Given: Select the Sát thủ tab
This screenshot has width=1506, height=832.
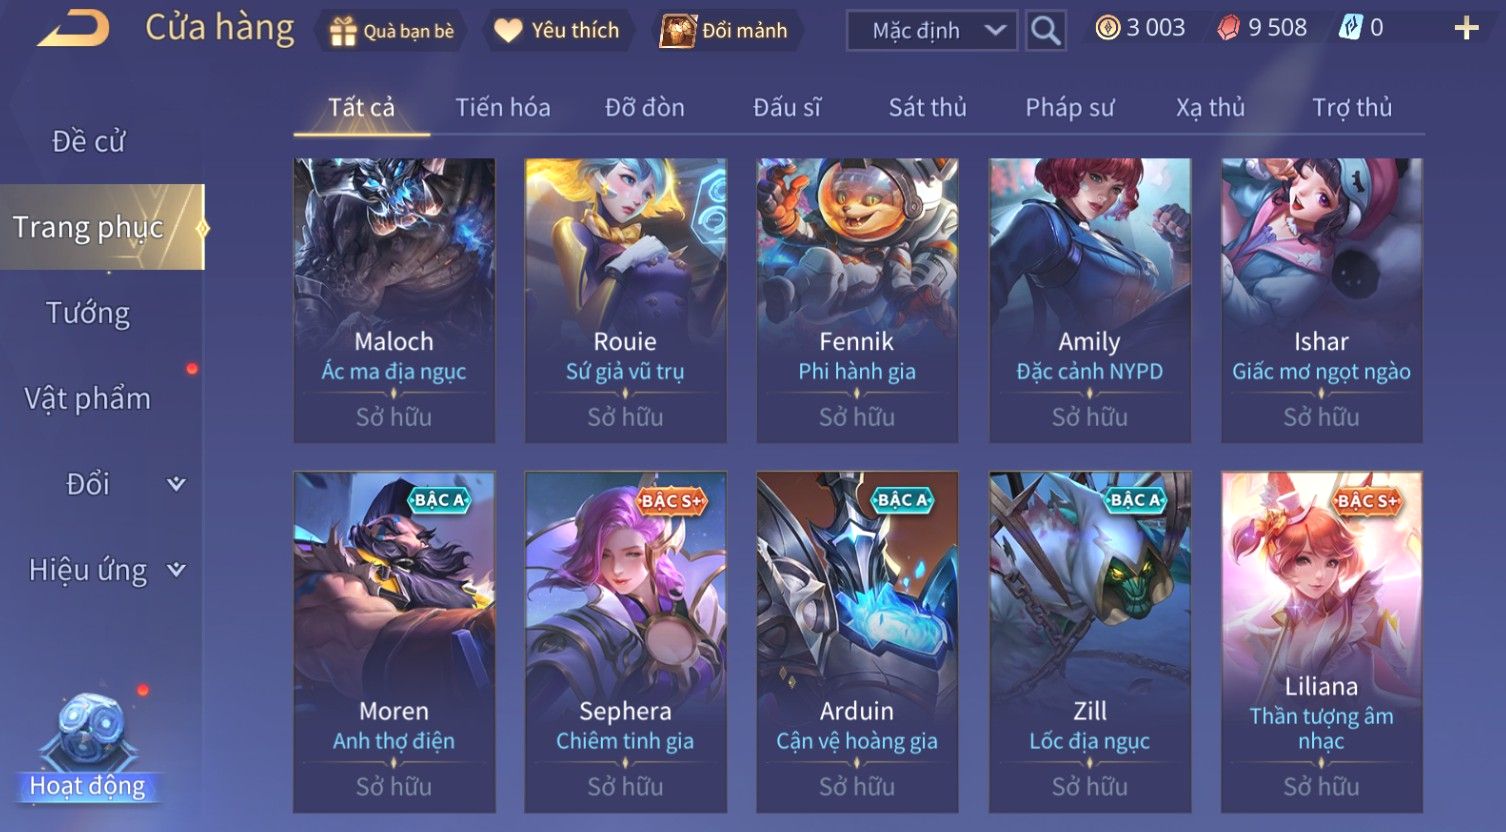Looking at the screenshot, I should pyautogui.click(x=927, y=107).
